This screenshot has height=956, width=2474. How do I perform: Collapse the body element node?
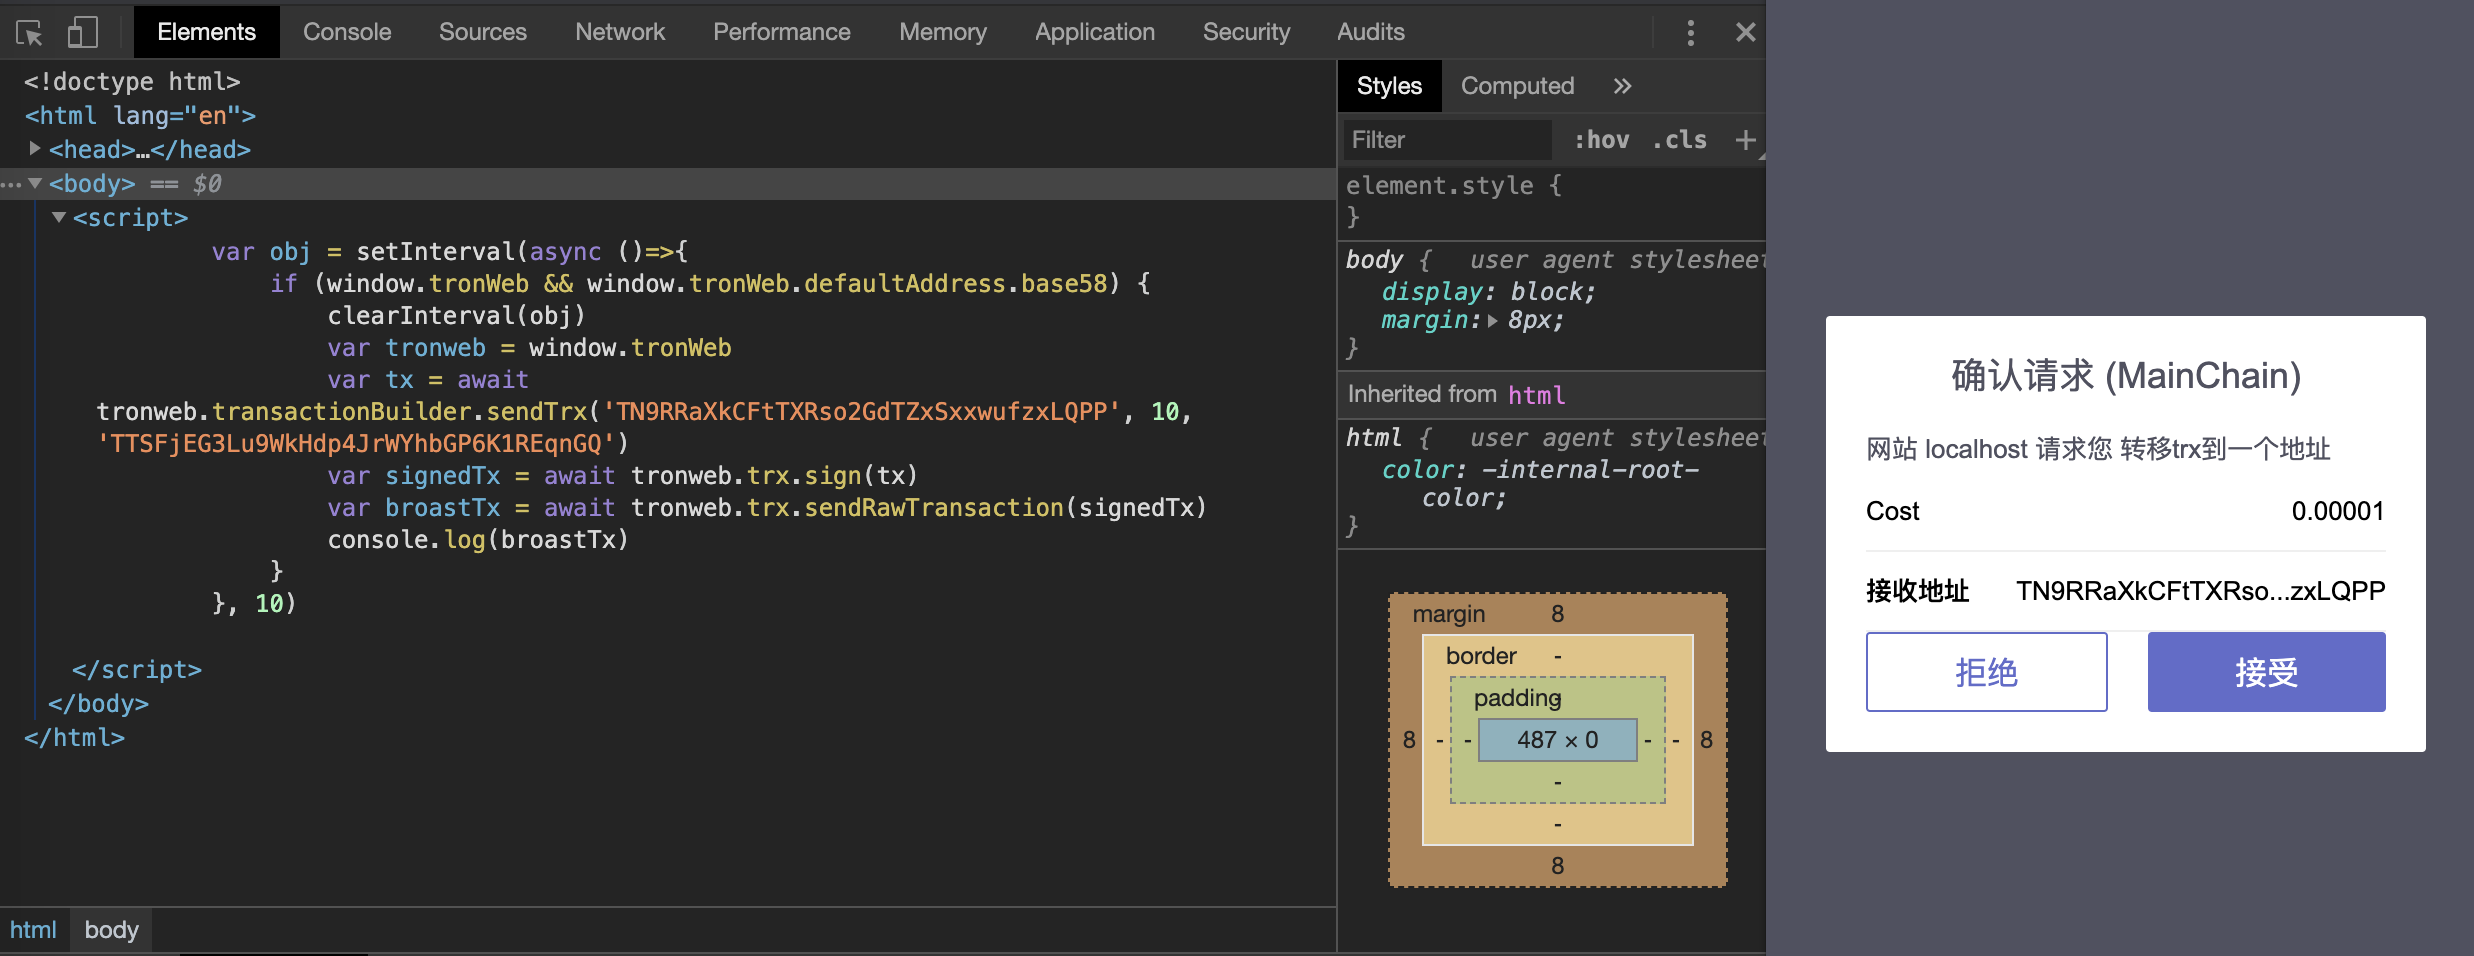(x=35, y=183)
